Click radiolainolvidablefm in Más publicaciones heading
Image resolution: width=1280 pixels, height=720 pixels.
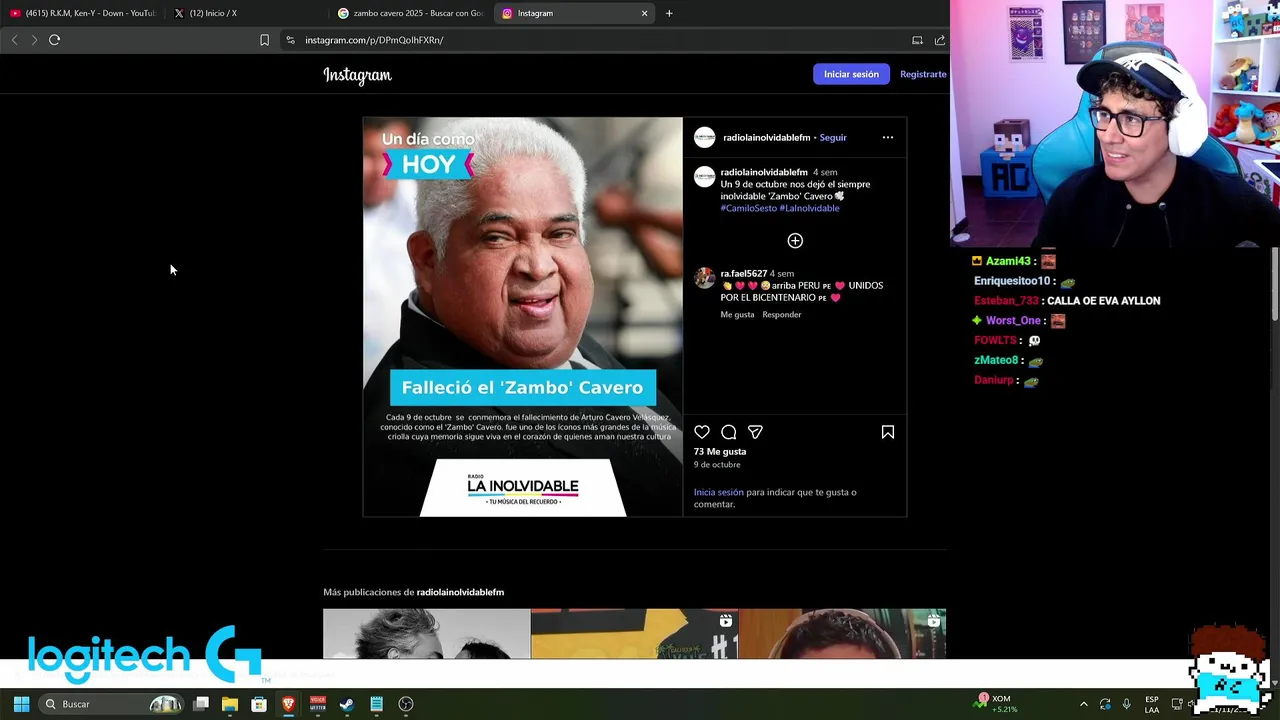pos(460,592)
